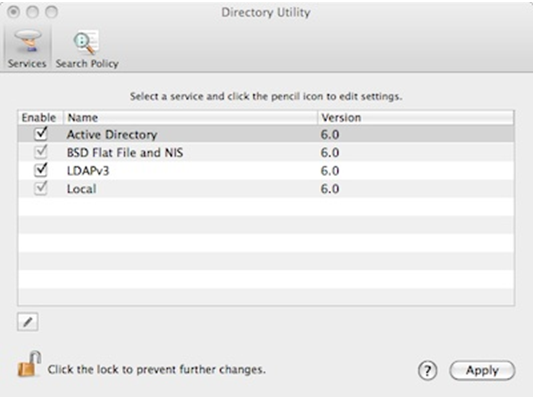This screenshot has width=536, height=399.
Task: Click the Services tab label text
Action: [x=27, y=64]
